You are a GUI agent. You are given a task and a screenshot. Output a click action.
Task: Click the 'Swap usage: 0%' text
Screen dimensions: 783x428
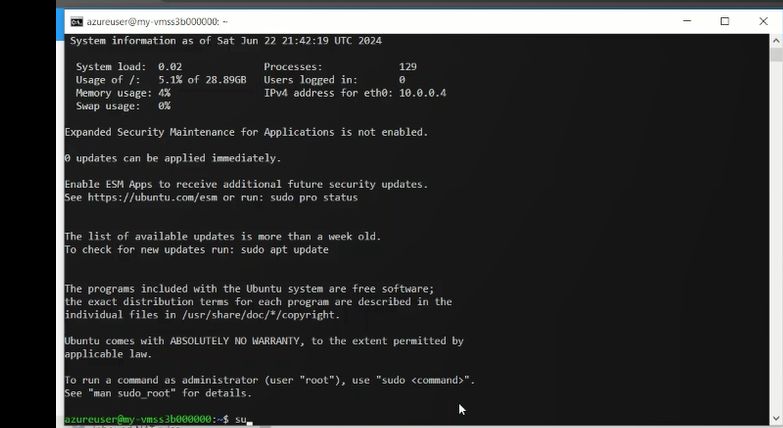pos(123,106)
